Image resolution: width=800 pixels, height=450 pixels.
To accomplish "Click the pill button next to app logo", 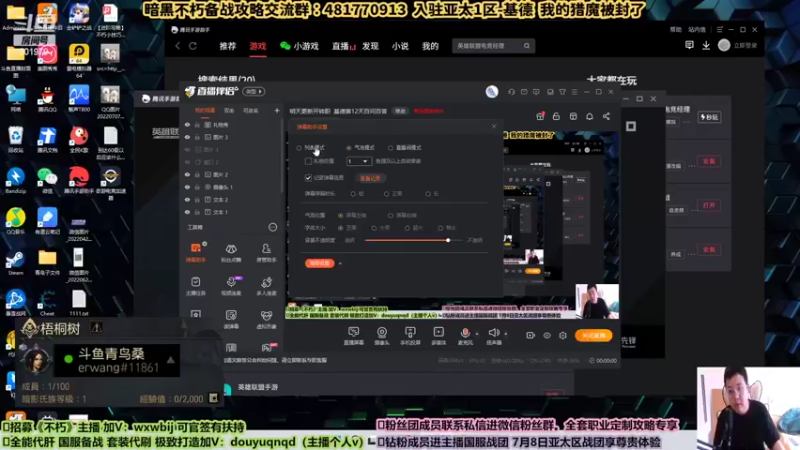I will [254, 91].
